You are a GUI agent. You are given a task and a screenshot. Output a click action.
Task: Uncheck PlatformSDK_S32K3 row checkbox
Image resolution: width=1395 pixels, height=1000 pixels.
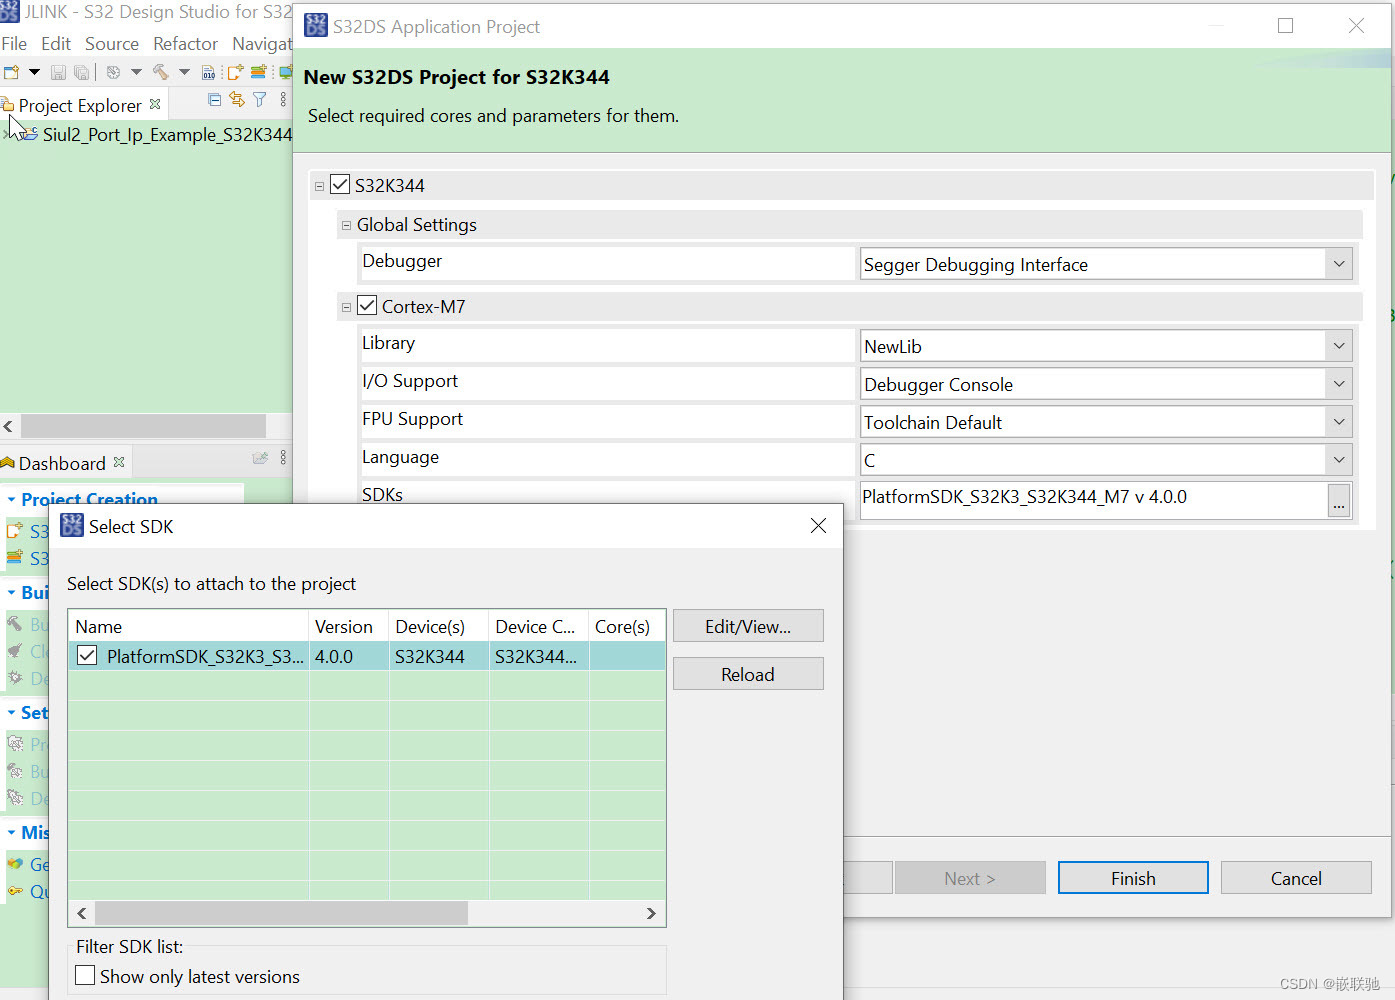click(87, 655)
